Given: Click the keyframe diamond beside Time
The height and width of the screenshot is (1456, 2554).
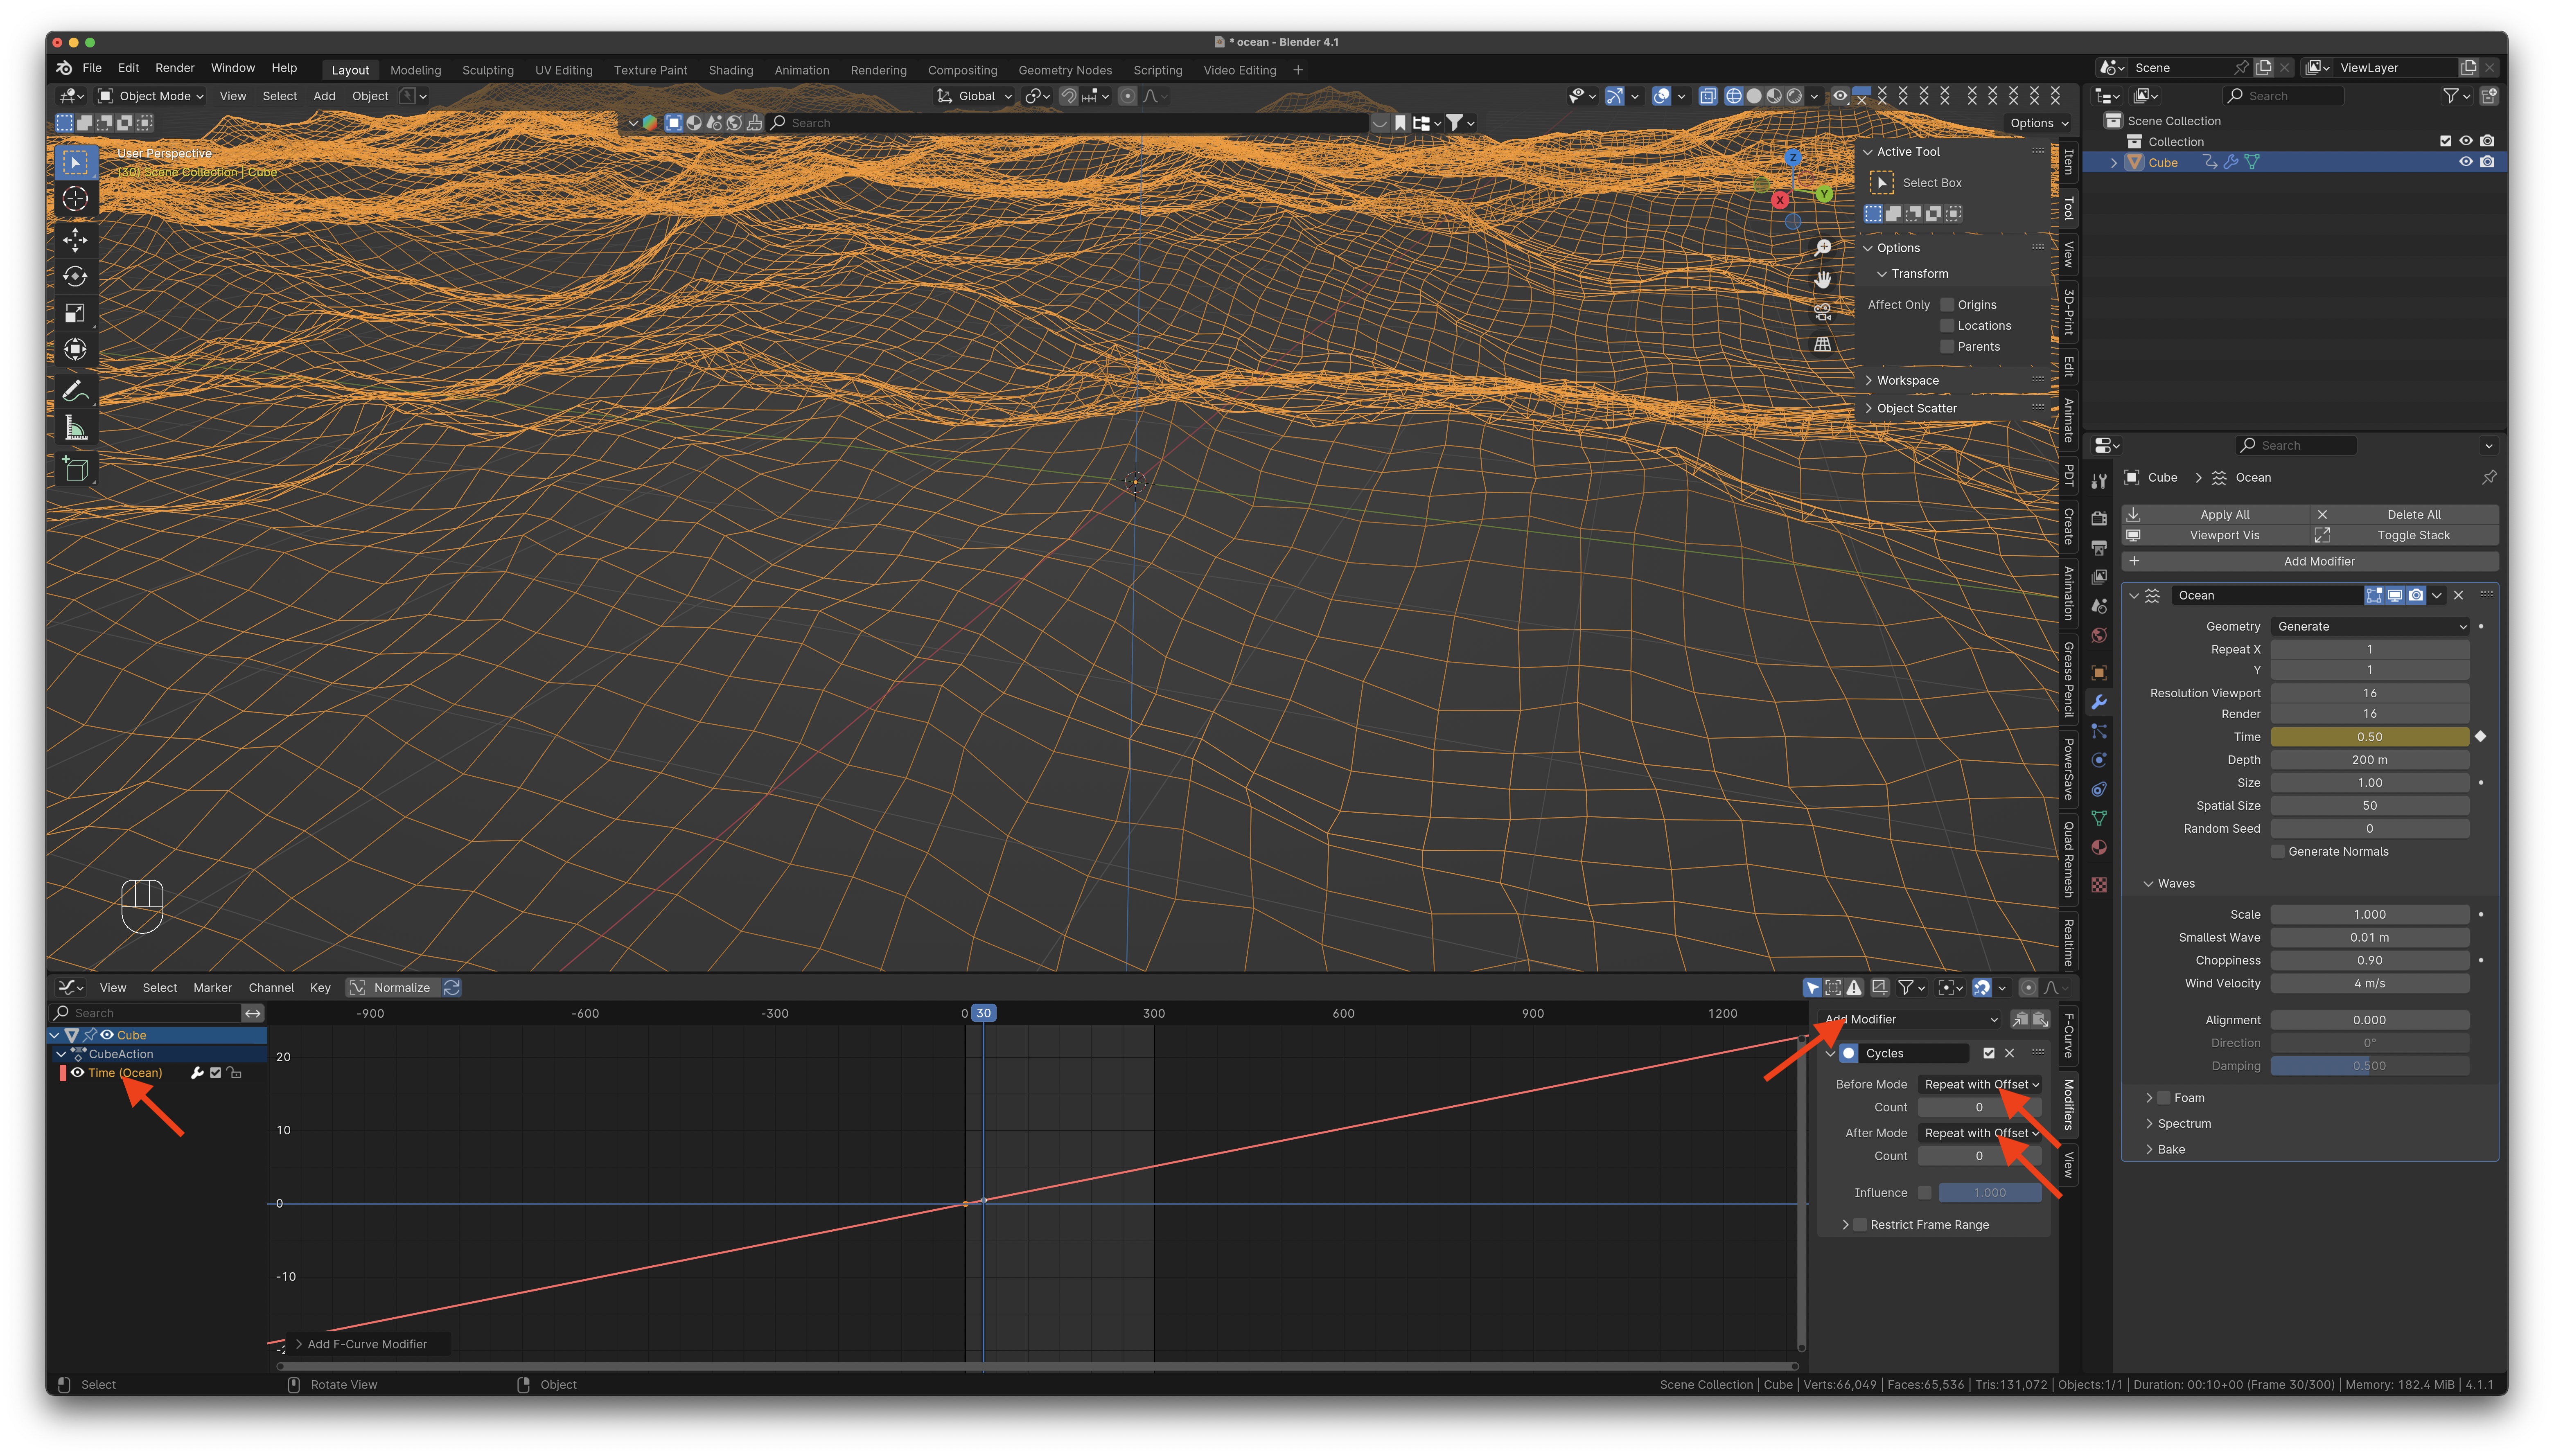Looking at the screenshot, I should coord(2480,737).
